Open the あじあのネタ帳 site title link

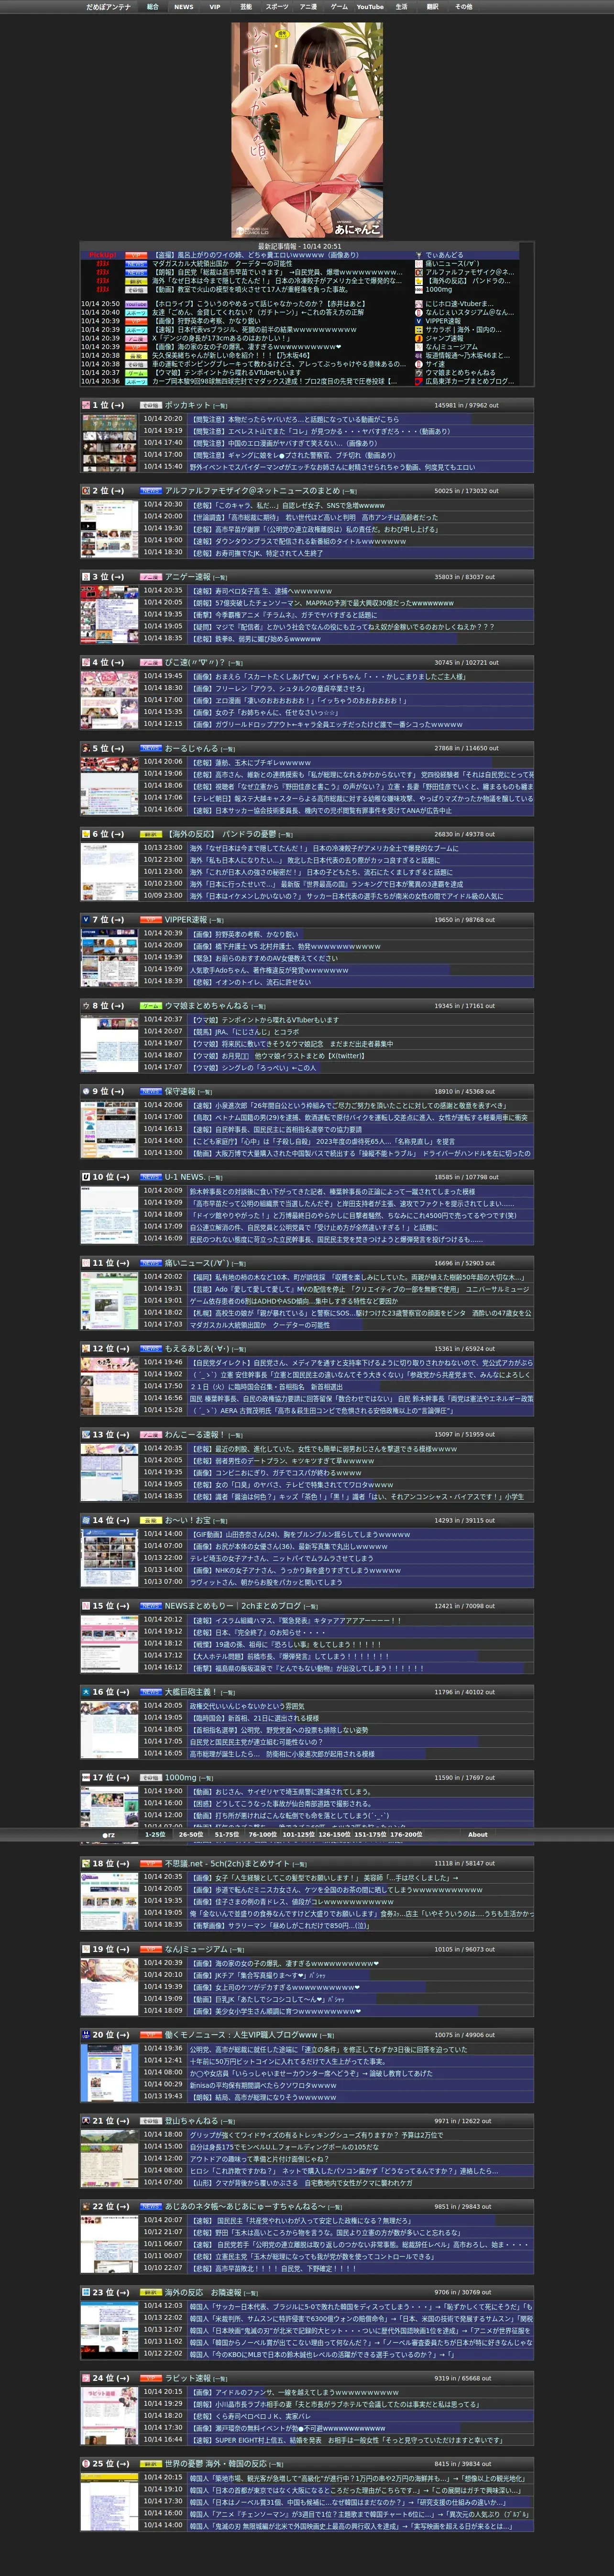(x=245, y=2207)
